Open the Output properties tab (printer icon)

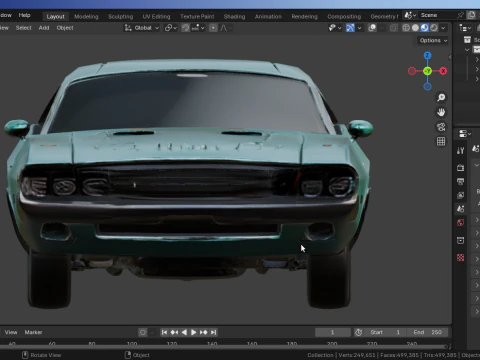461,181
